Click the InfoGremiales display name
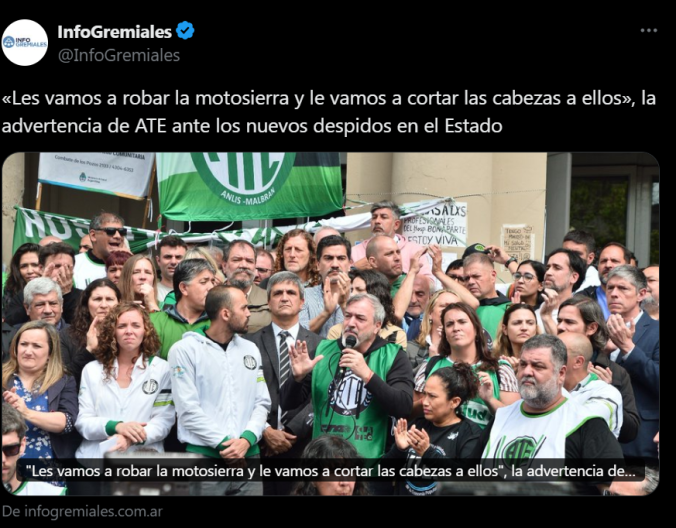 coord(115,31)
